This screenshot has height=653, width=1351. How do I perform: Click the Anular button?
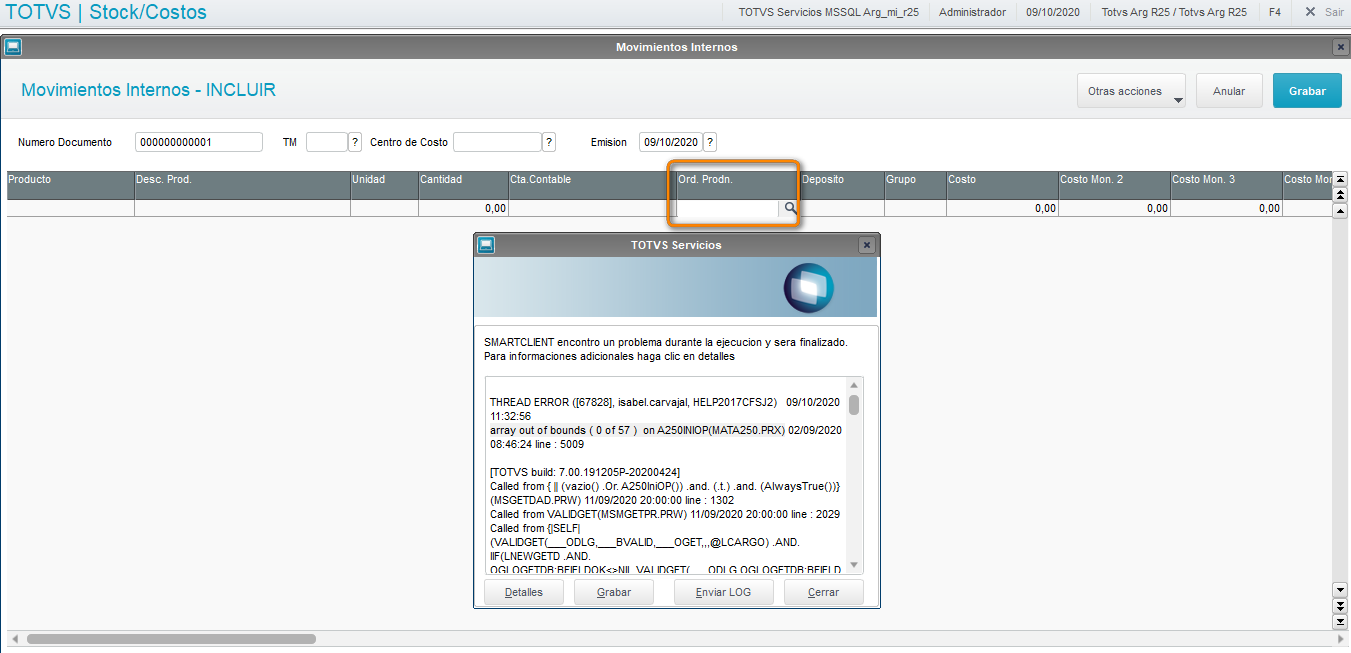click(1229, 91)
